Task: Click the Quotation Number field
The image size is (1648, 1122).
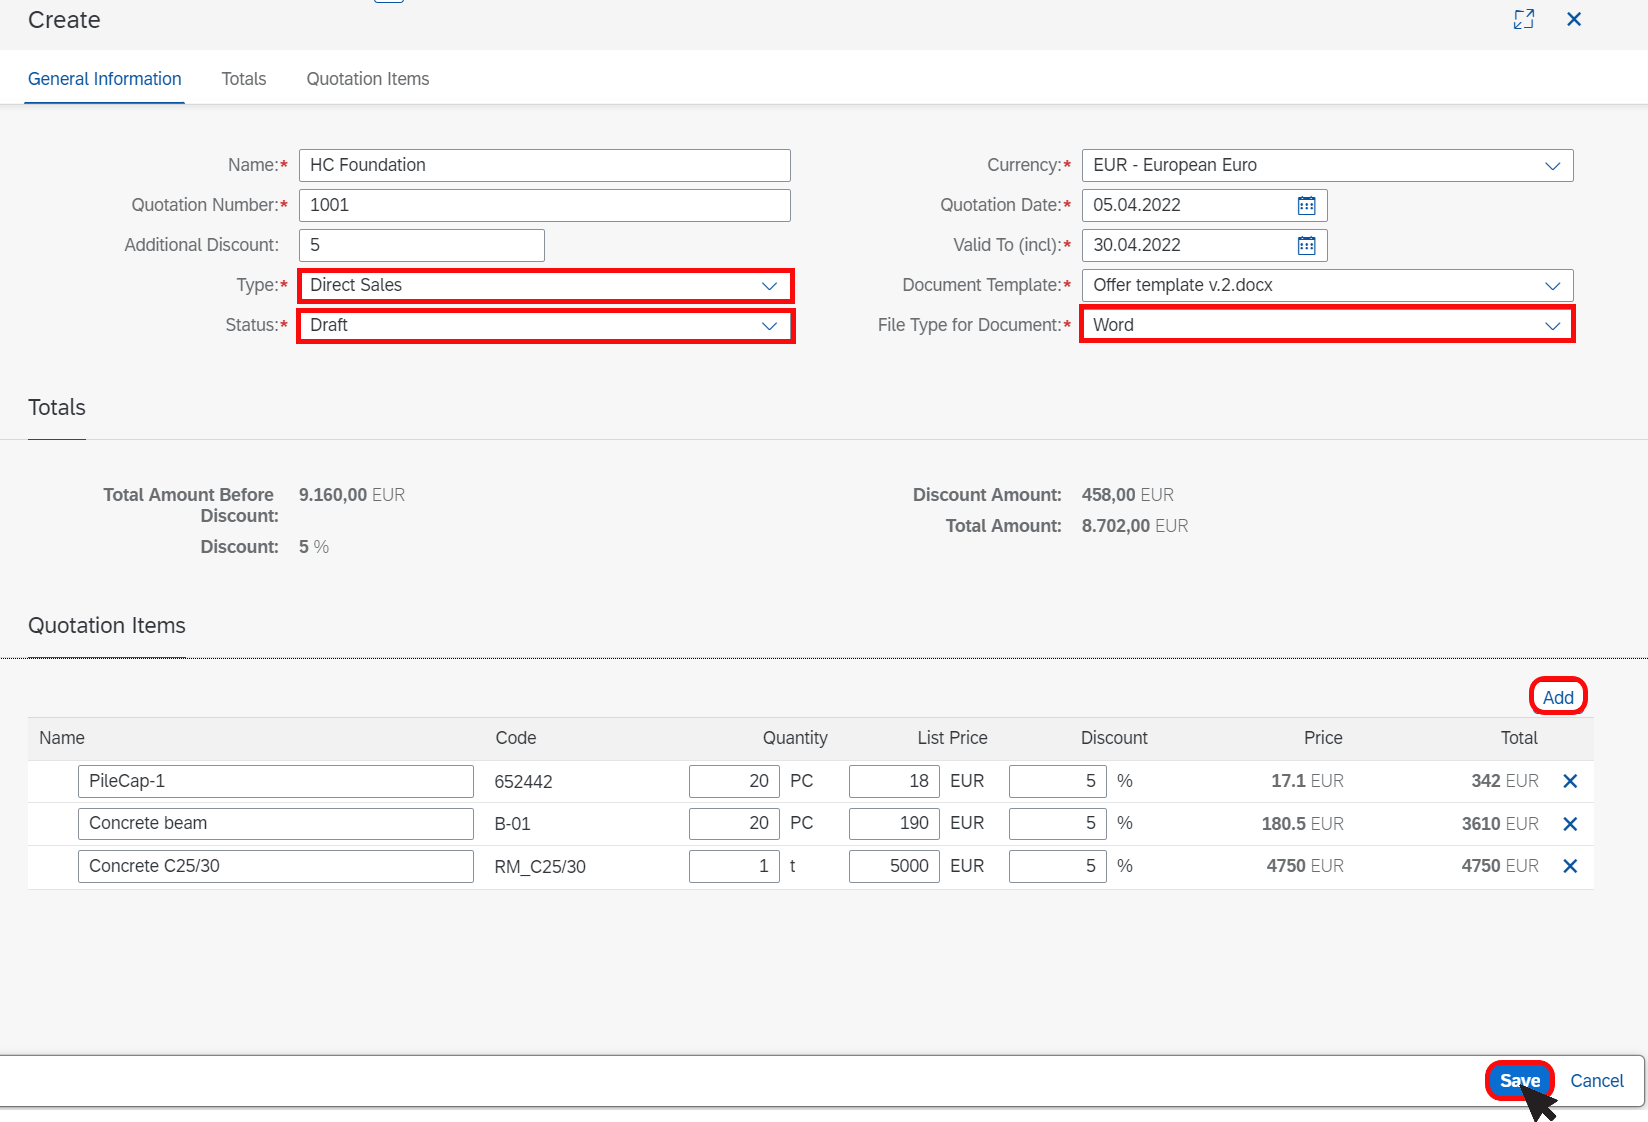Action: [545, 205]
